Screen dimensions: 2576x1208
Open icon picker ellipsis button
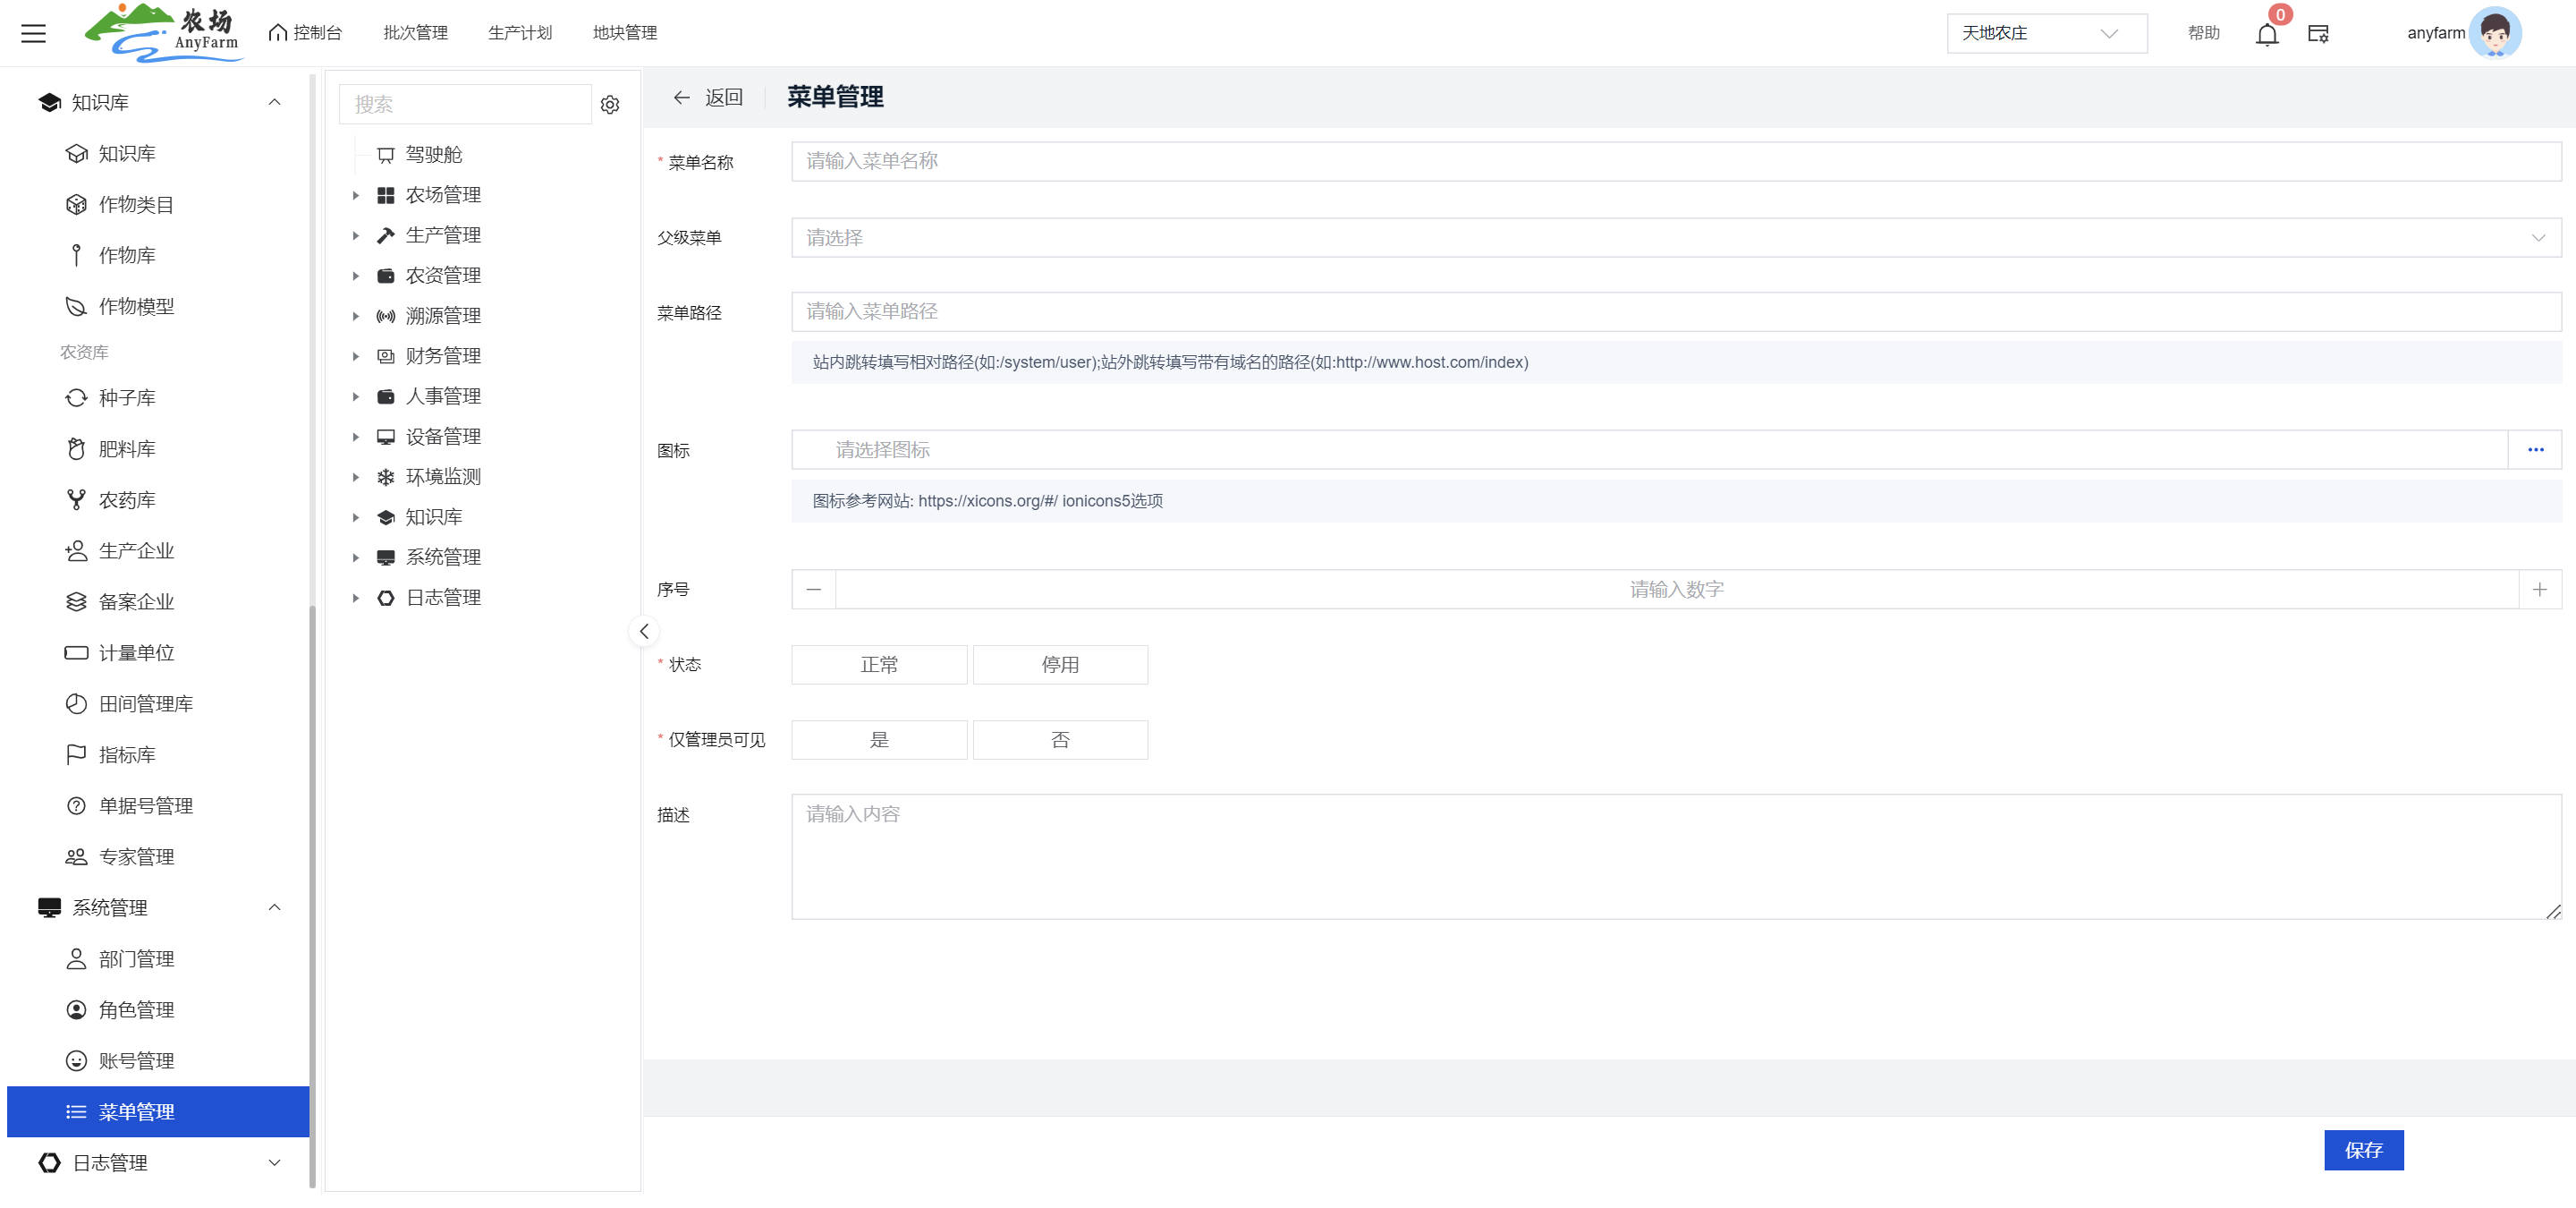[x=2535, y=450]
